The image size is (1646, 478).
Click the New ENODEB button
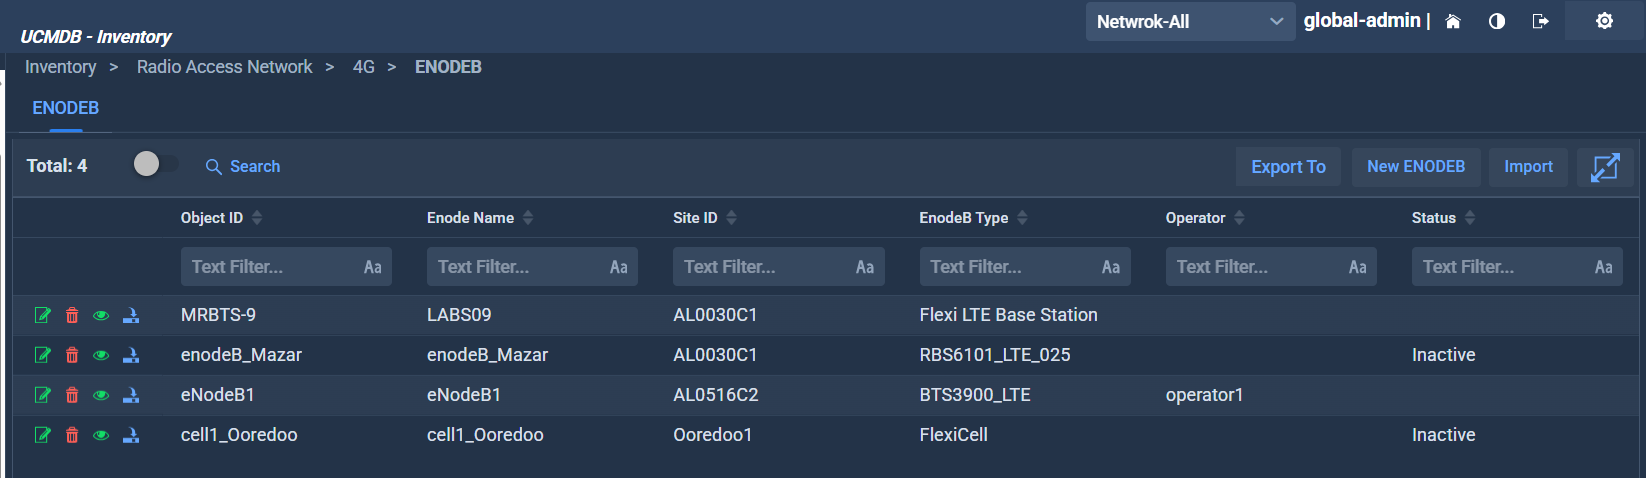[x=1415, y=167]
